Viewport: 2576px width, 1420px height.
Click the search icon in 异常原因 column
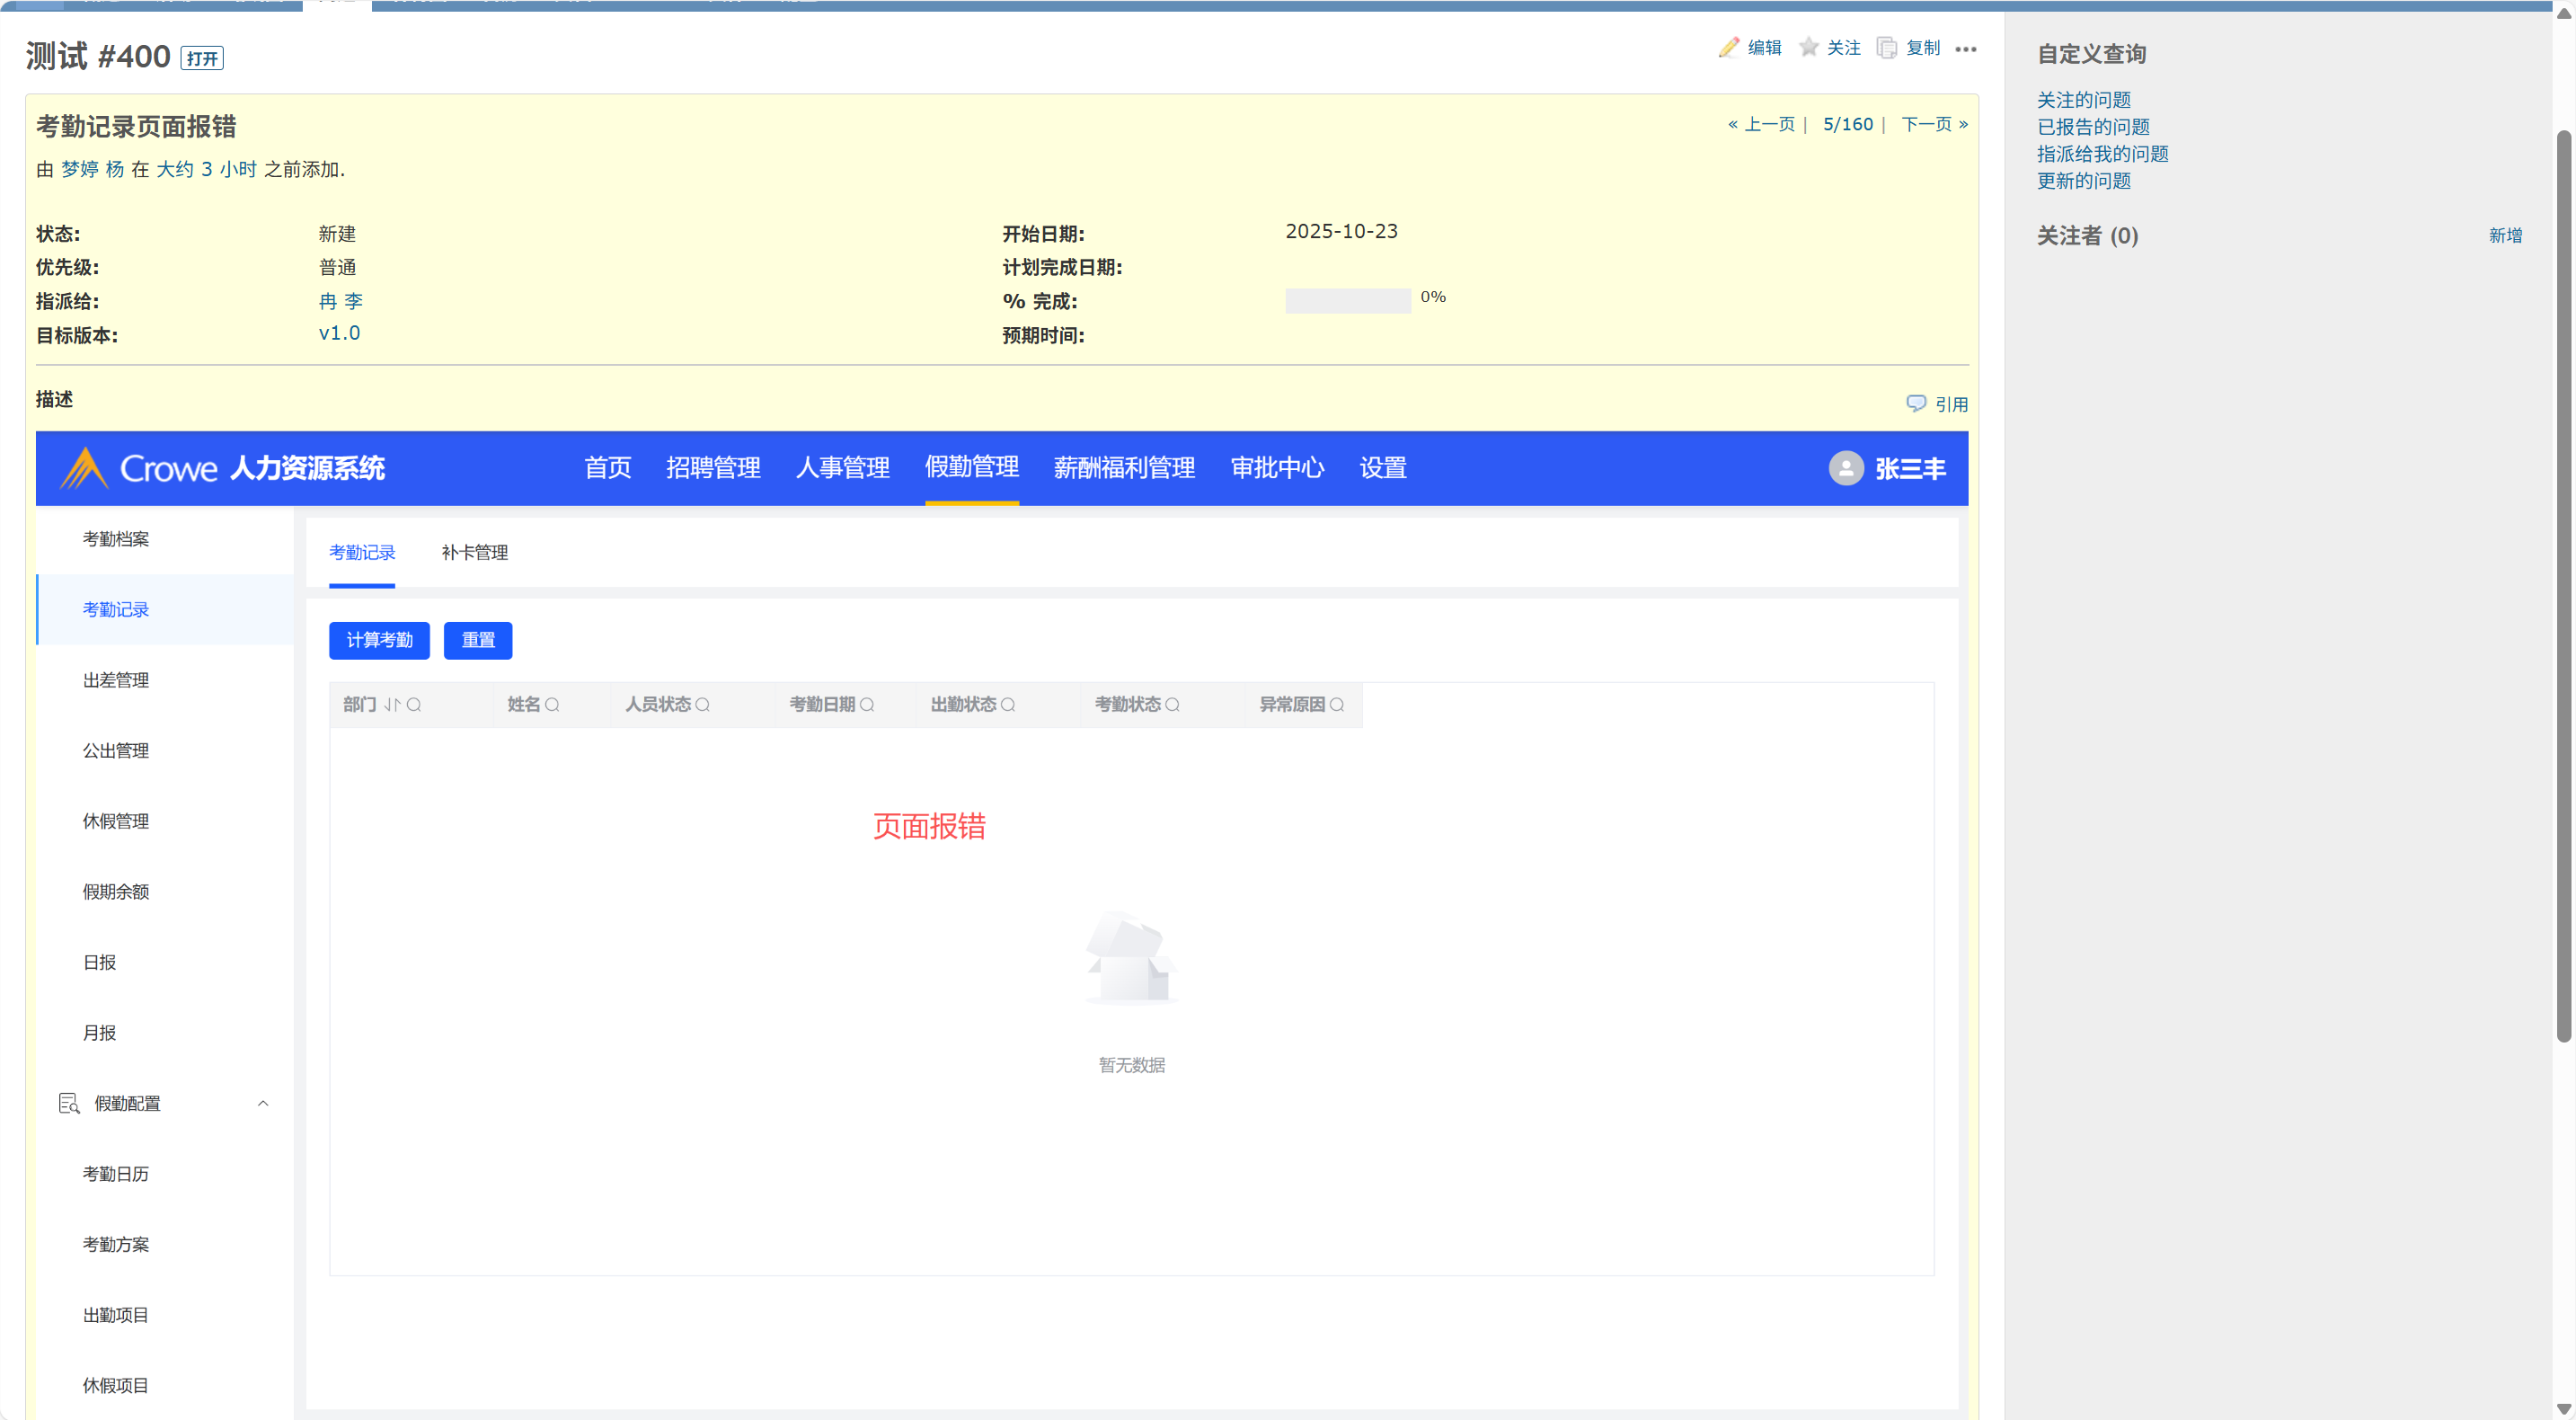1336,705
